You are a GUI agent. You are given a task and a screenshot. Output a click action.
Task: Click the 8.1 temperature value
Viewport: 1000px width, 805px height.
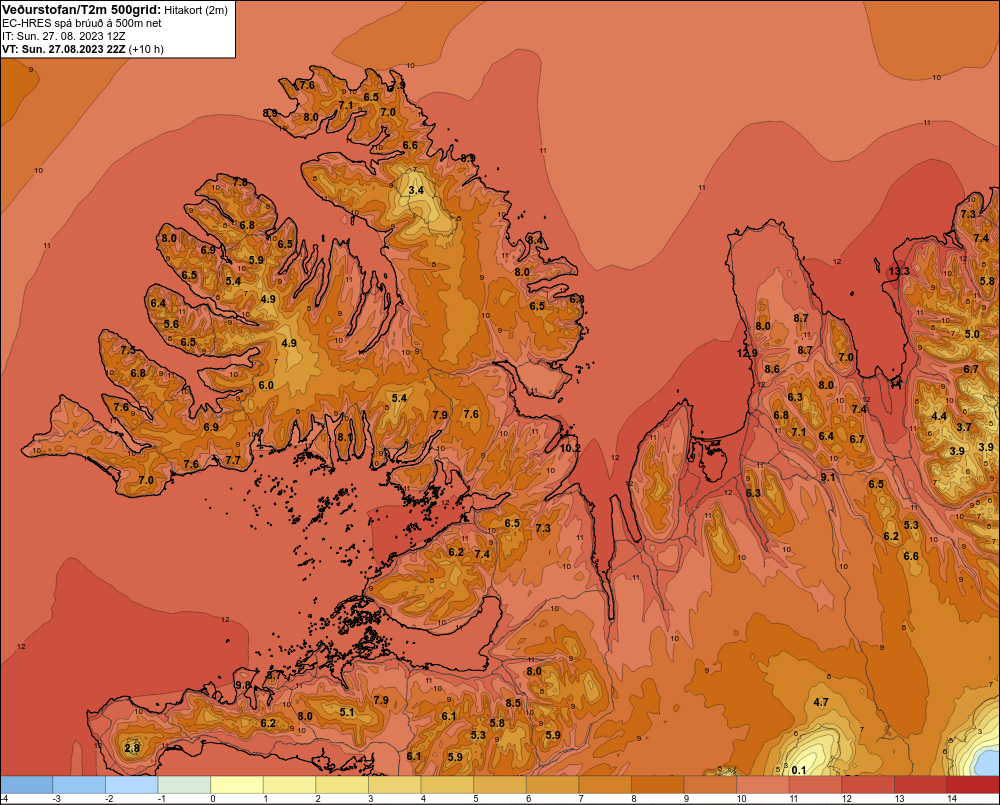tap(344, 437)
